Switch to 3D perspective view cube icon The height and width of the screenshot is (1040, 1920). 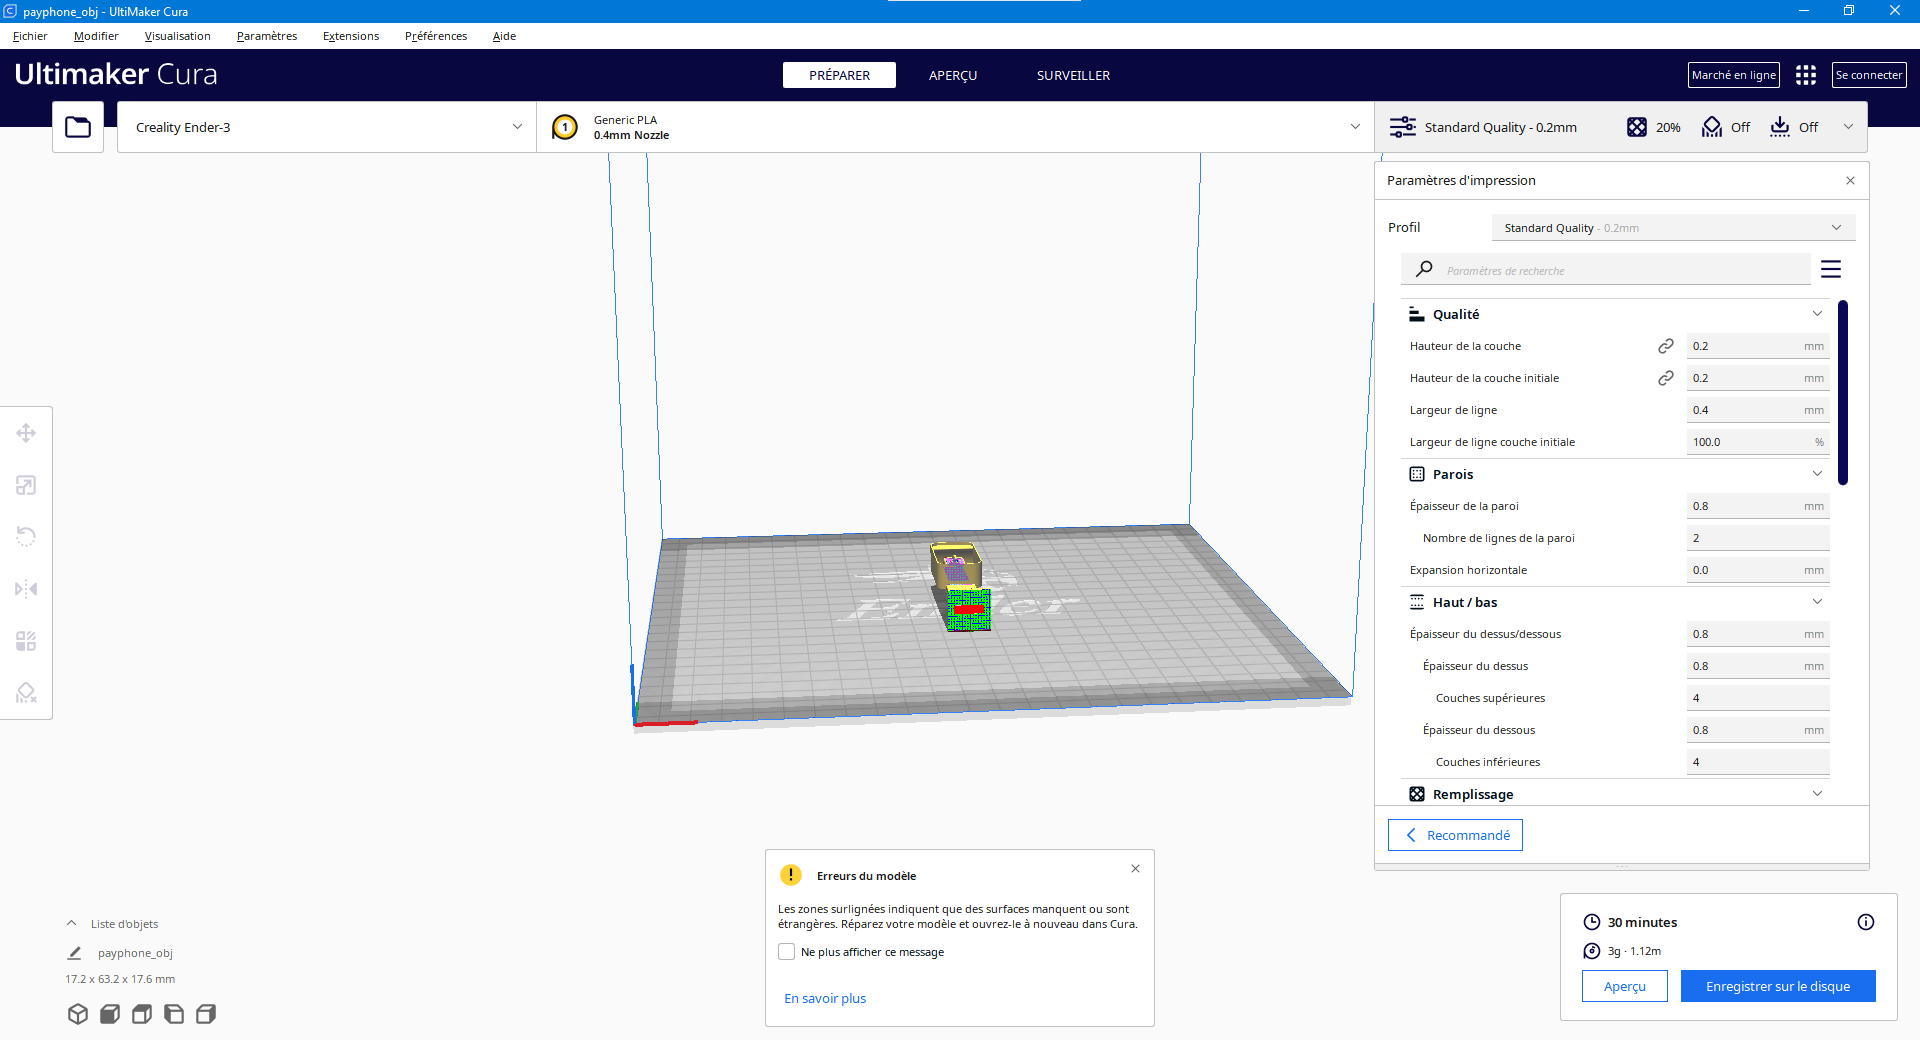click(x=78, y=1014)
